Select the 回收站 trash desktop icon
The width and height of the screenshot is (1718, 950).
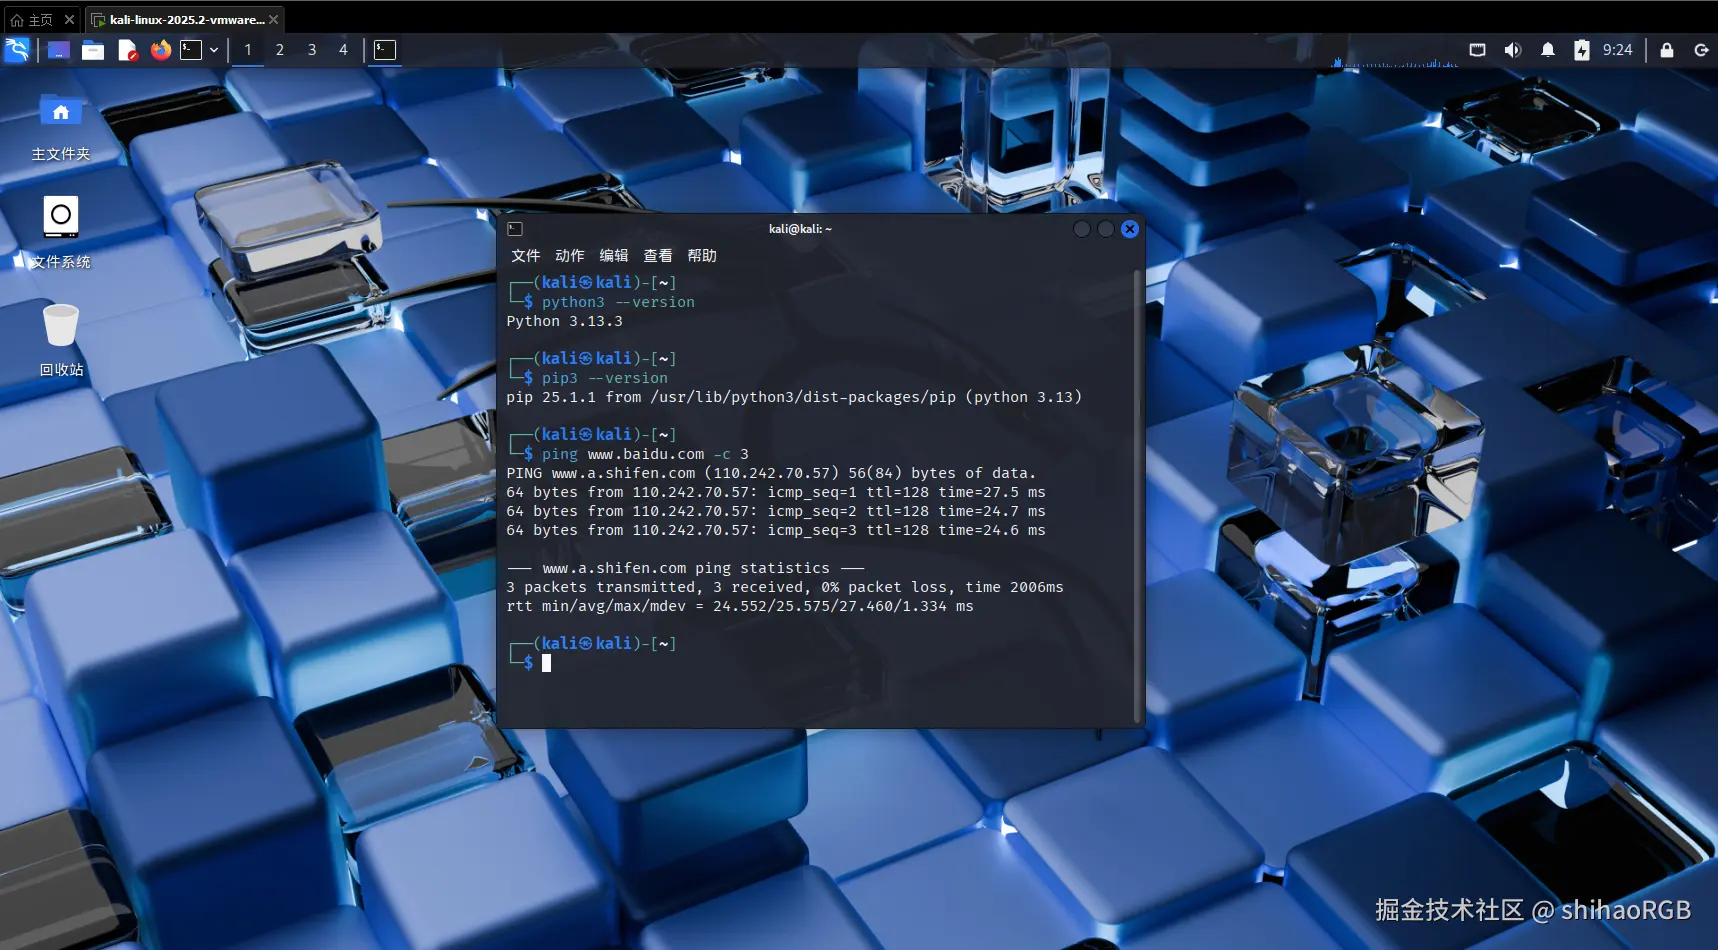point(61,341)
